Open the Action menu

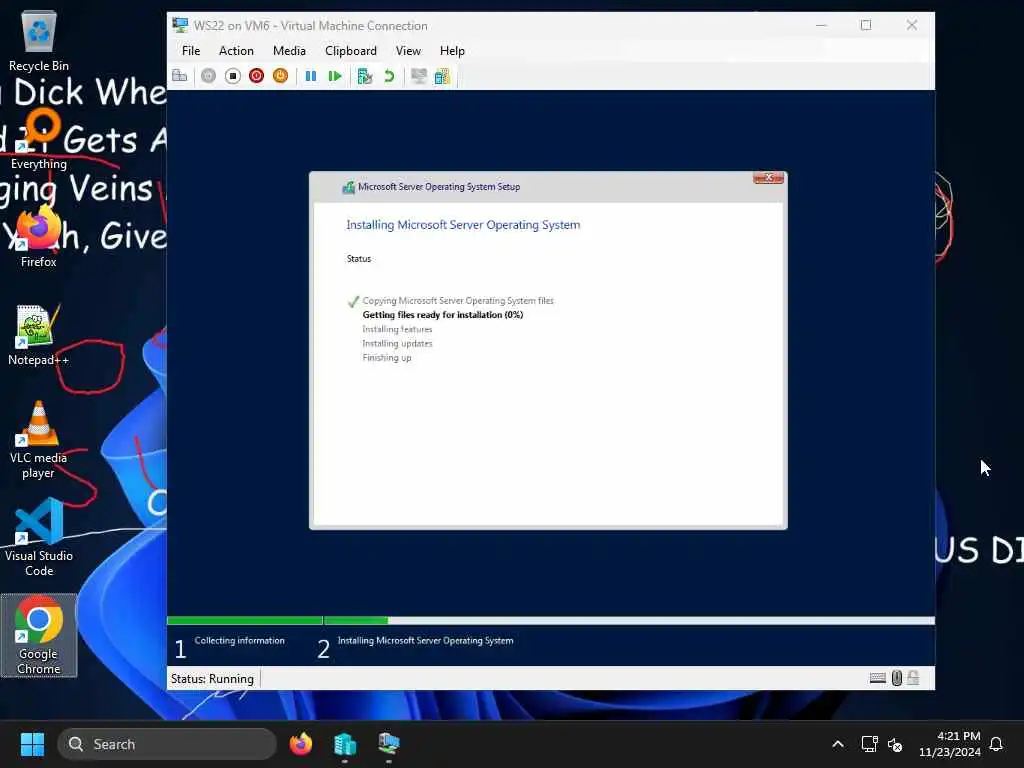point(236,51)
